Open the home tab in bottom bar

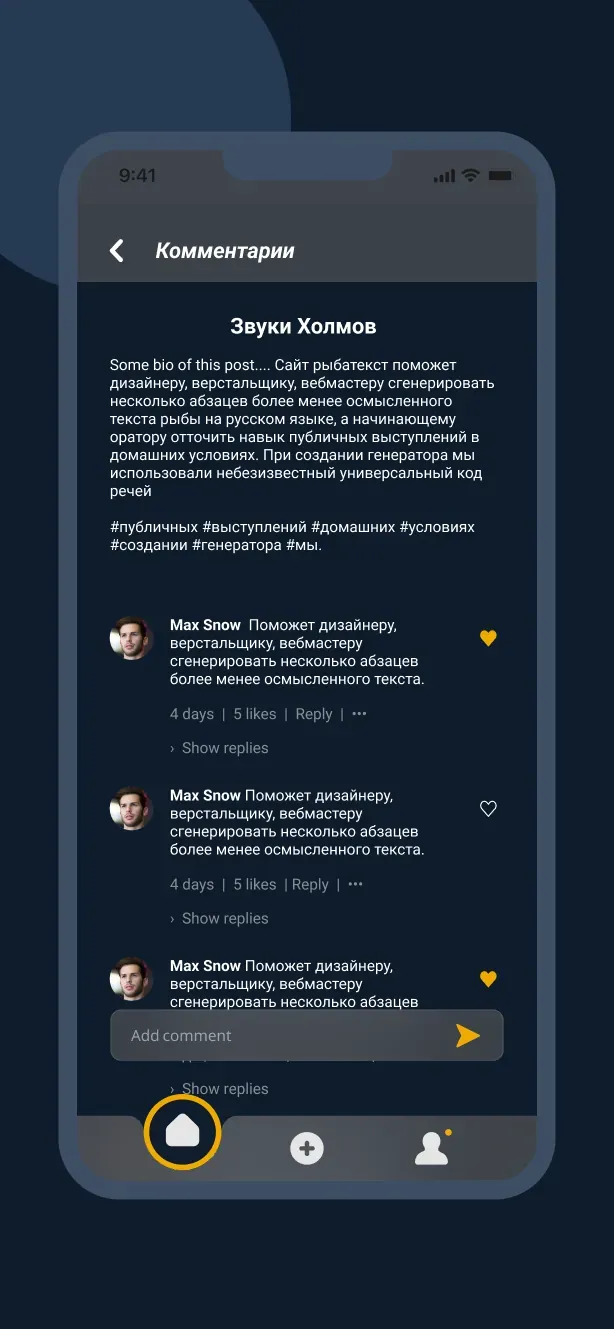(x=182, y=1132)
